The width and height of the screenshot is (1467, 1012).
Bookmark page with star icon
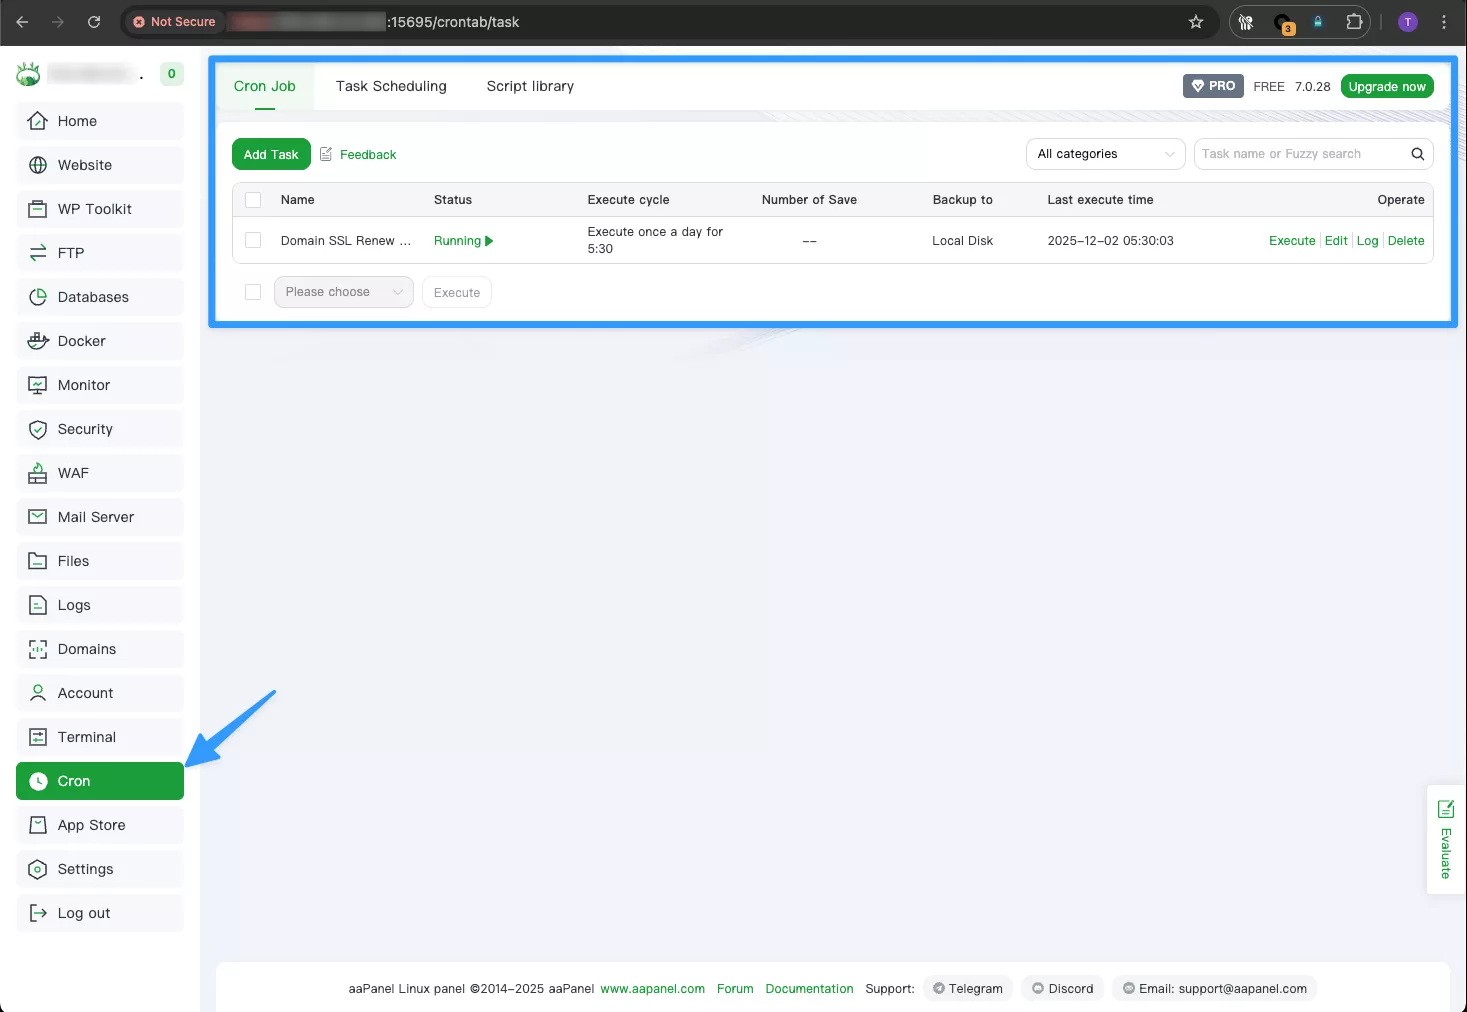1195,22
